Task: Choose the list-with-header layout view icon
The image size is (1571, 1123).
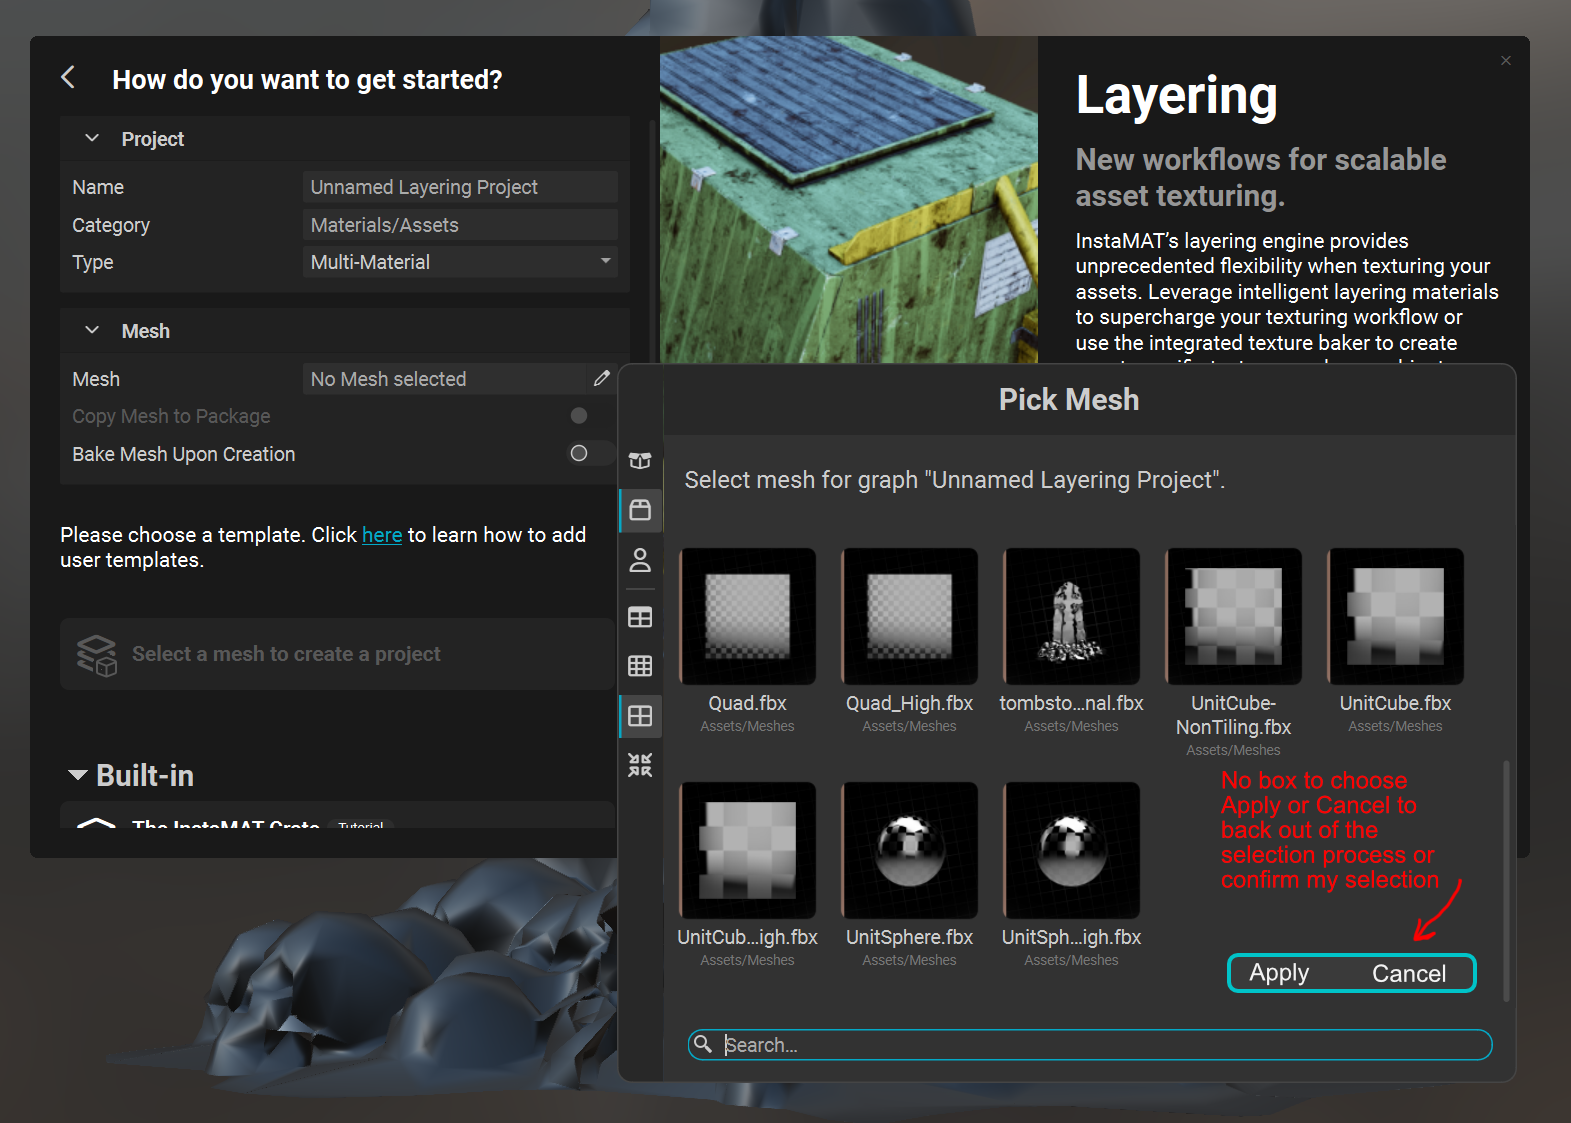Action: (x=640, y=617)
